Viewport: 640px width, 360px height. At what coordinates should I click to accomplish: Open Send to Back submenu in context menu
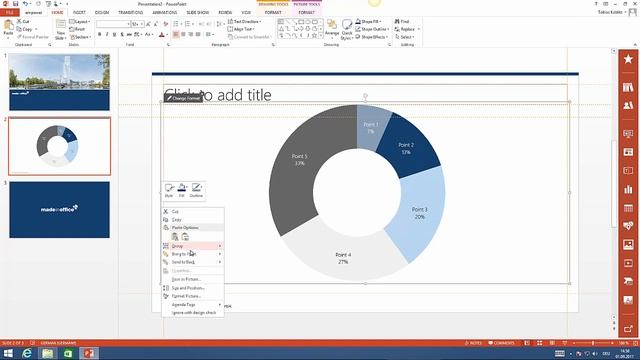click(x=193, y=262)
